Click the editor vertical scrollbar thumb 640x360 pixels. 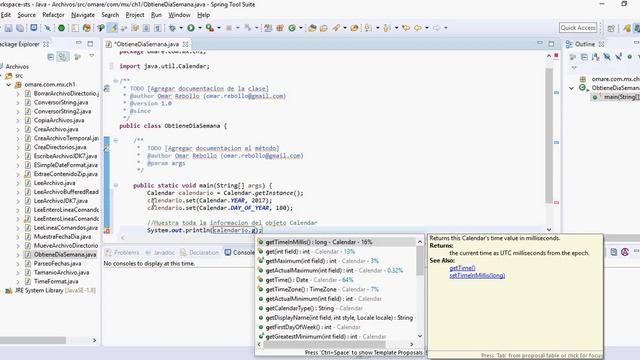click(x=549, y=135)
